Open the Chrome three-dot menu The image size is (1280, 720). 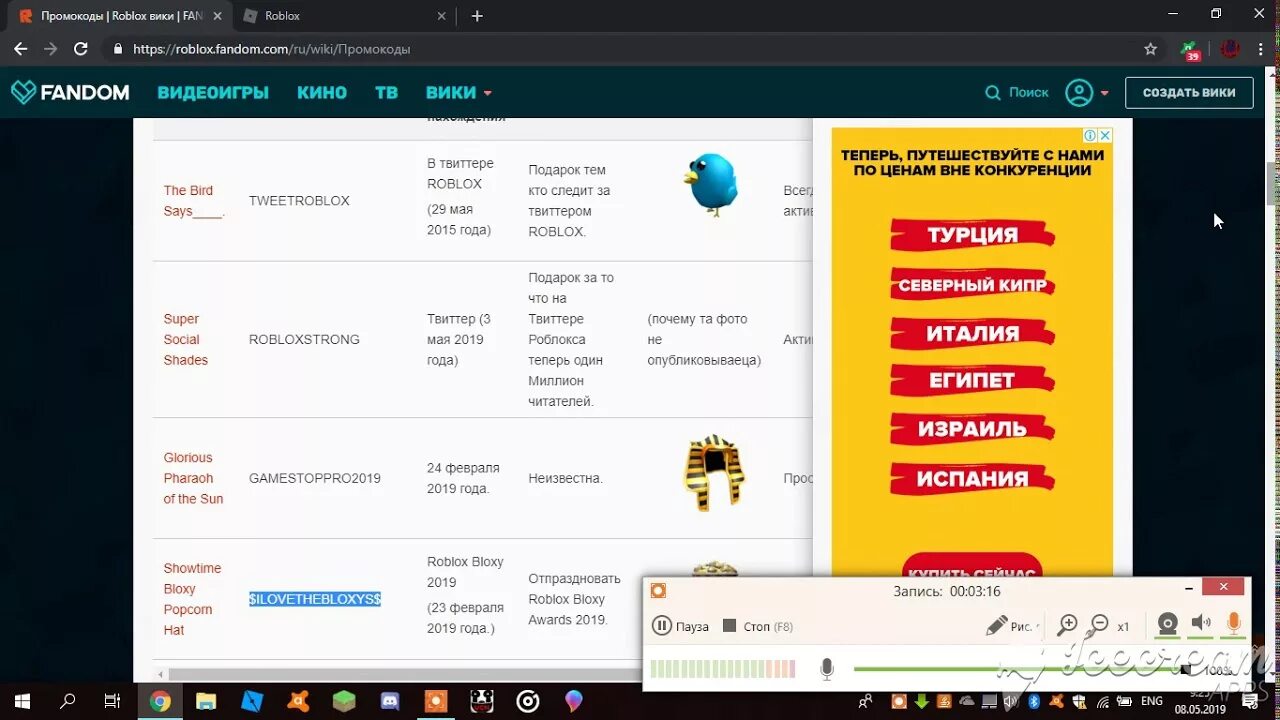click(1262, 49)
